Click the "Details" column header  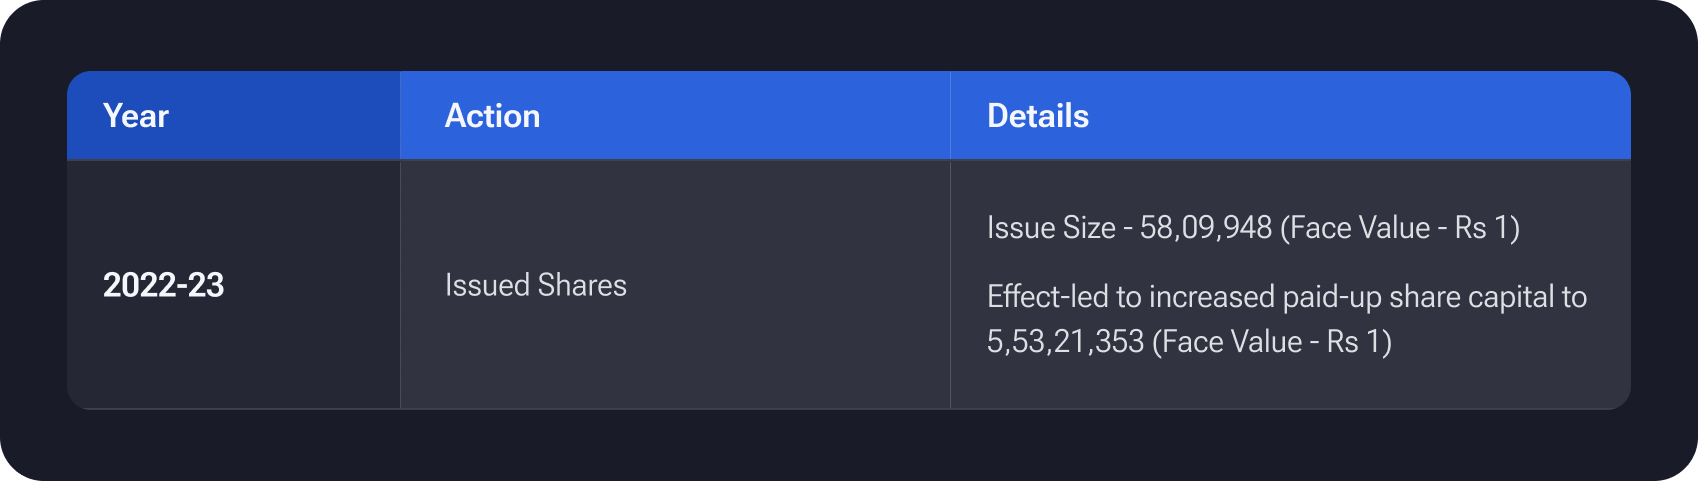(x=1037, y=116)
